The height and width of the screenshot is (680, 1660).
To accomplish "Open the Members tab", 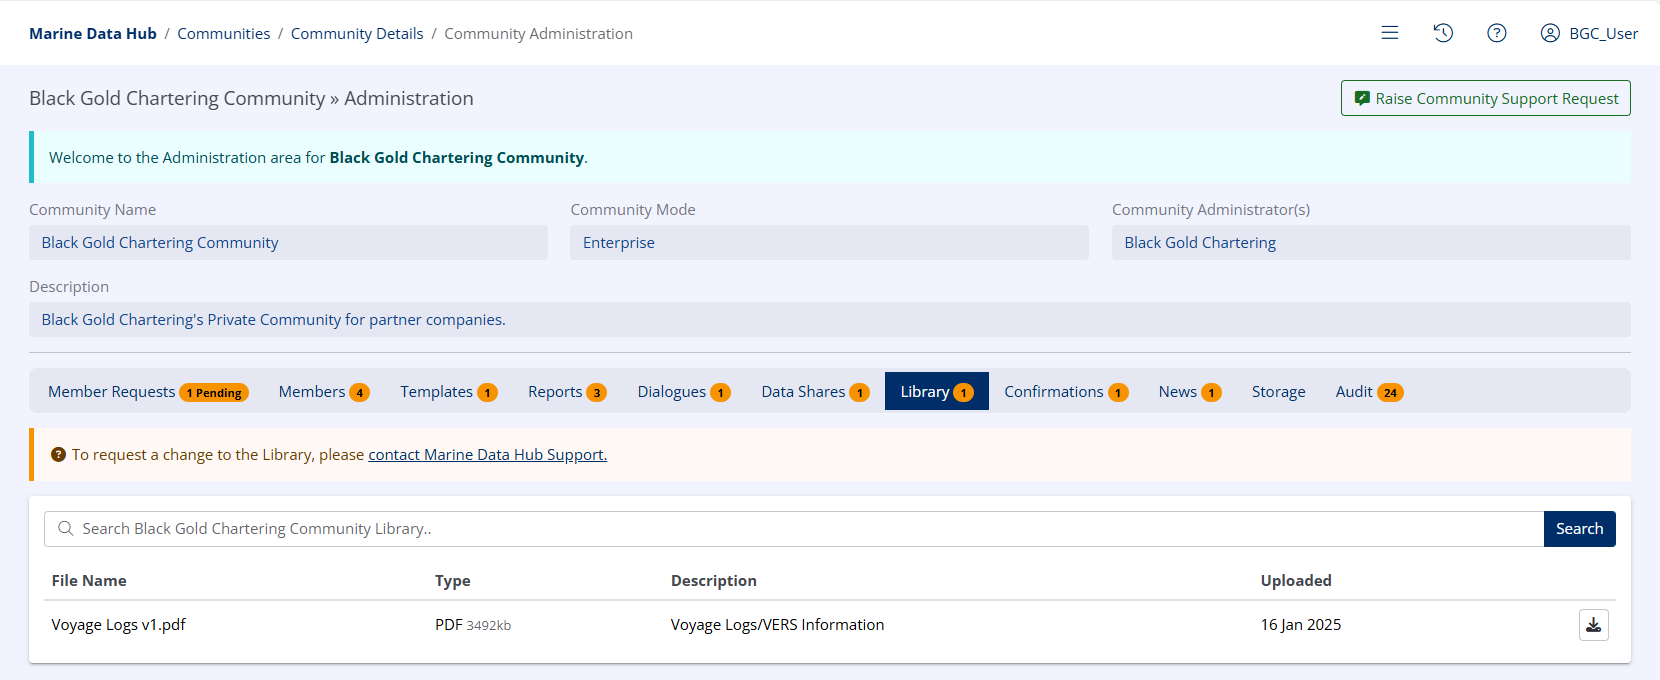I will click(323, 392).
